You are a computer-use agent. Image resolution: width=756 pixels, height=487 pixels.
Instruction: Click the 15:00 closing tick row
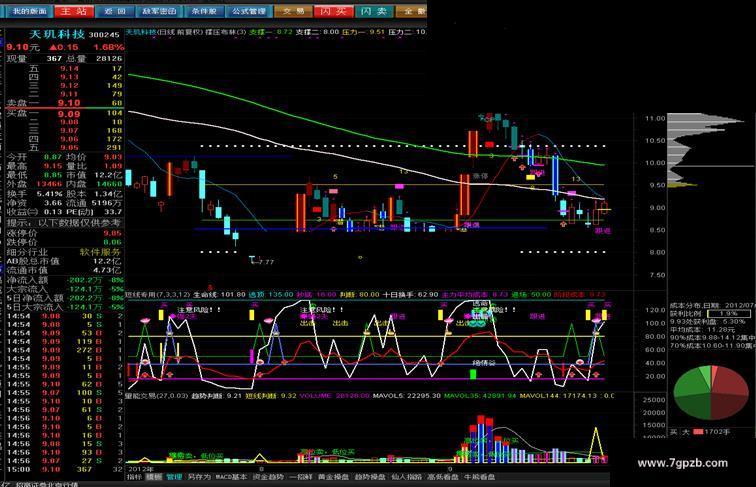pos(64,469)
